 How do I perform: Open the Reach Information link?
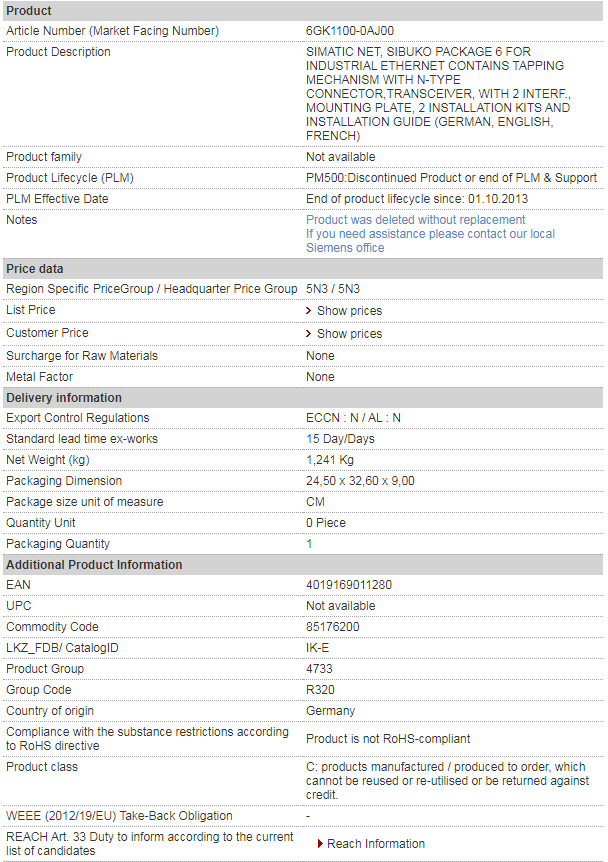click(375, 844)
